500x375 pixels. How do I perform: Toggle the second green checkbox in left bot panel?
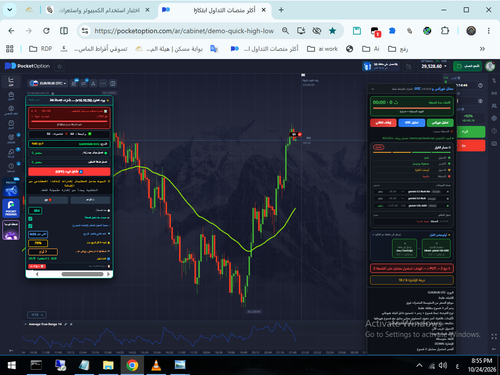tap(30, 226)
